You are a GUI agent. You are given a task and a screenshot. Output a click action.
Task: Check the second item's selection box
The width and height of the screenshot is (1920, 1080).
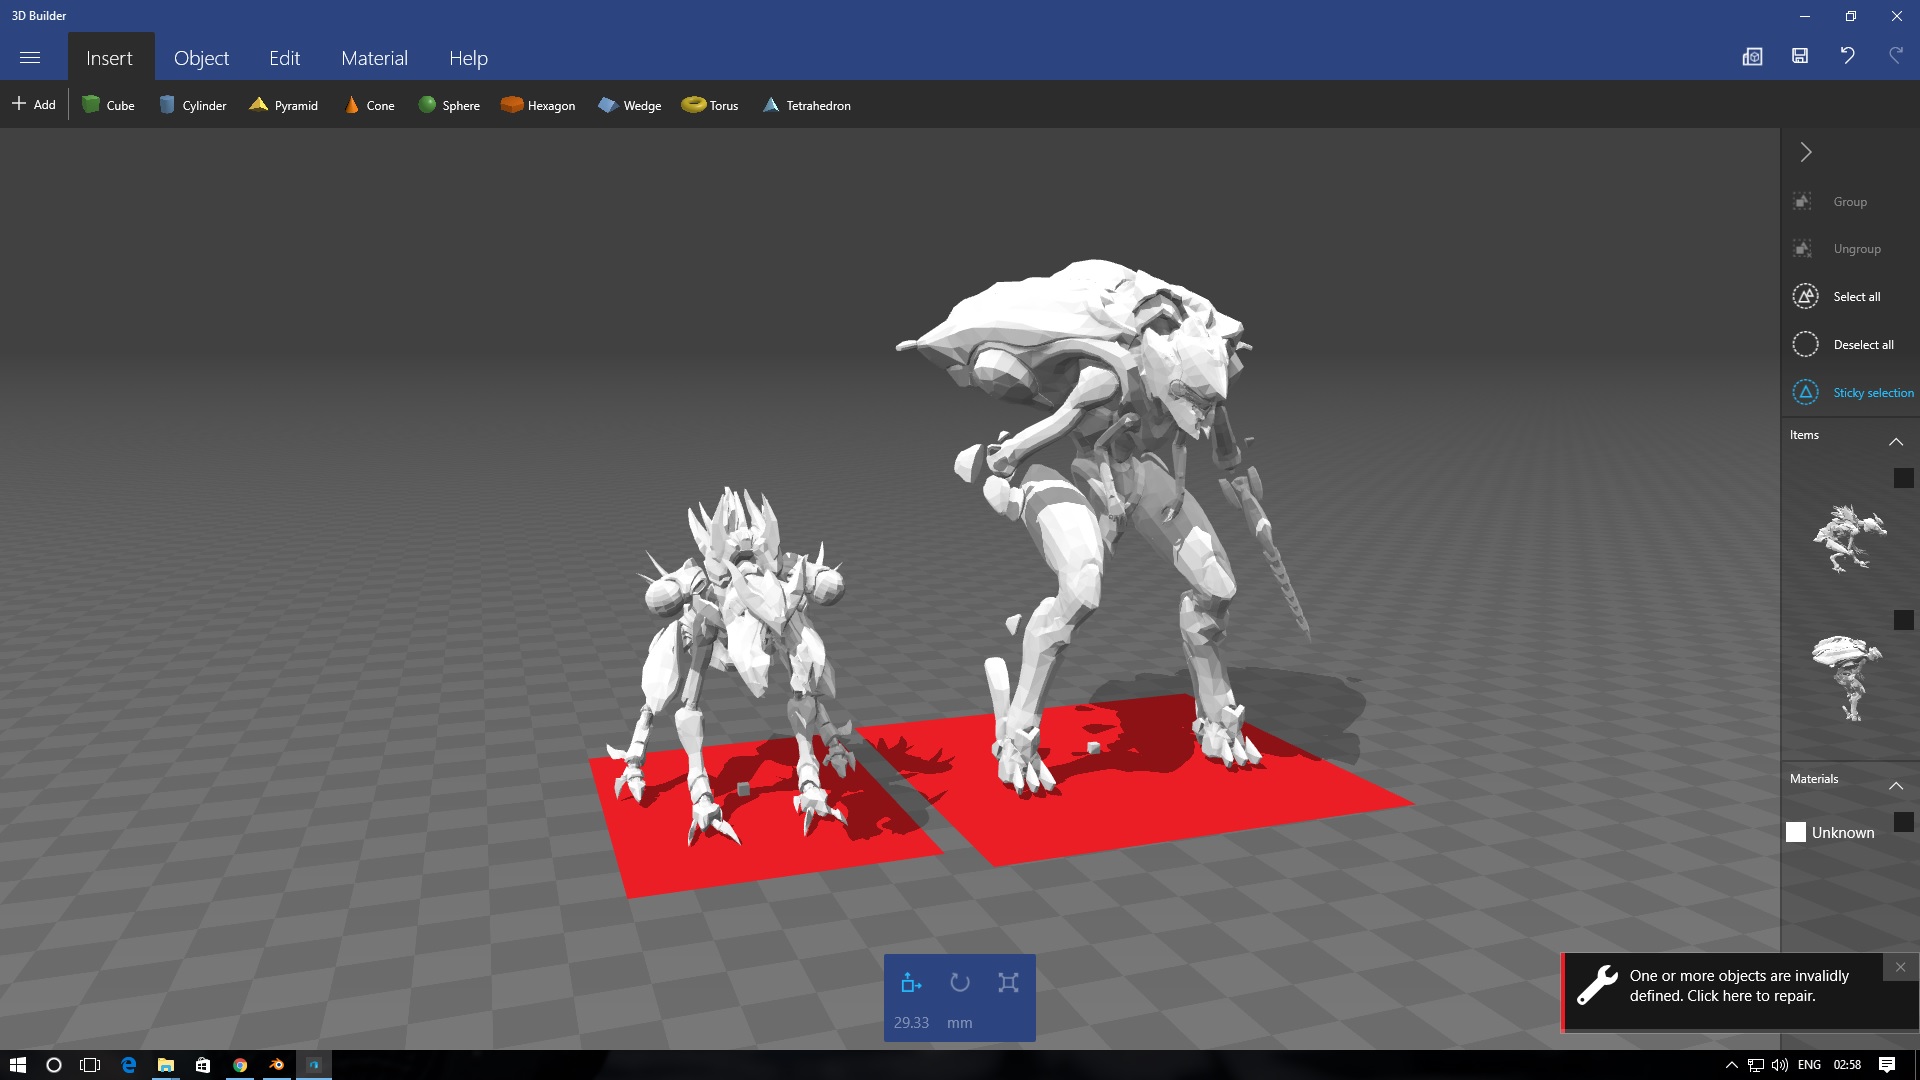(x=1903, y=620)
